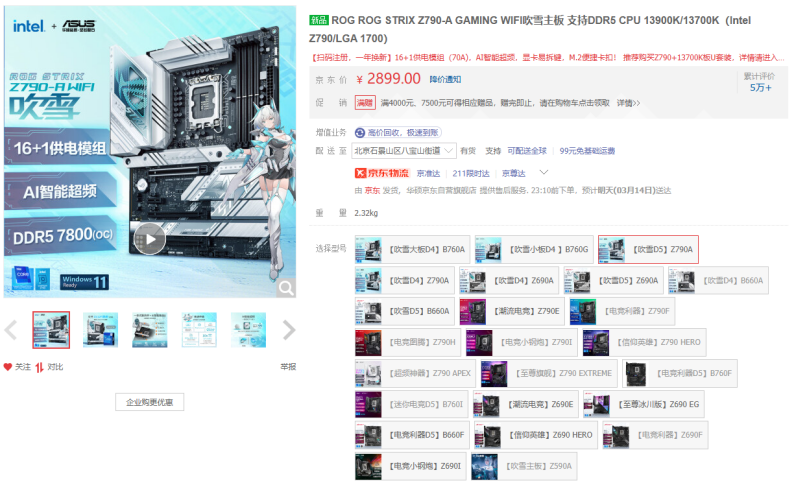Select model 【吹雪D4】Z690A
Image resolution: width=794 pixels, height=484 pixels.
(x=509, y=280)
